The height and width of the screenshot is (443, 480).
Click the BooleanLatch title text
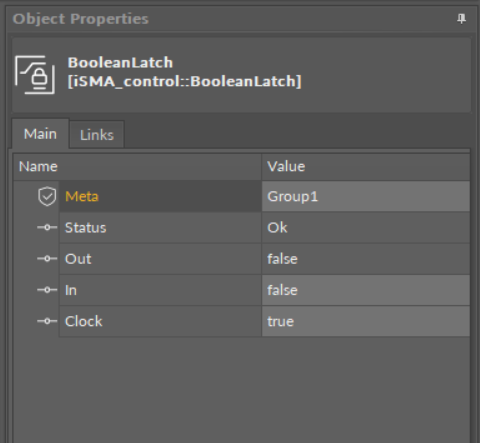[120, 63]
